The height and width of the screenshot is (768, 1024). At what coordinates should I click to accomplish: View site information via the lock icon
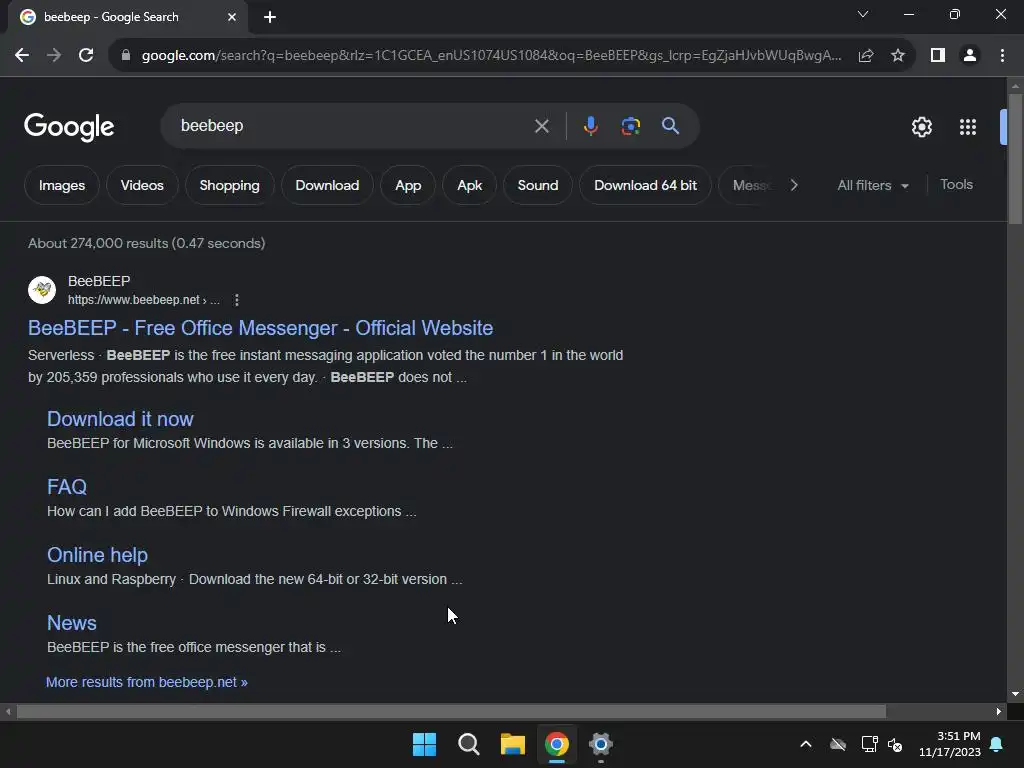[x=126, y=56]
